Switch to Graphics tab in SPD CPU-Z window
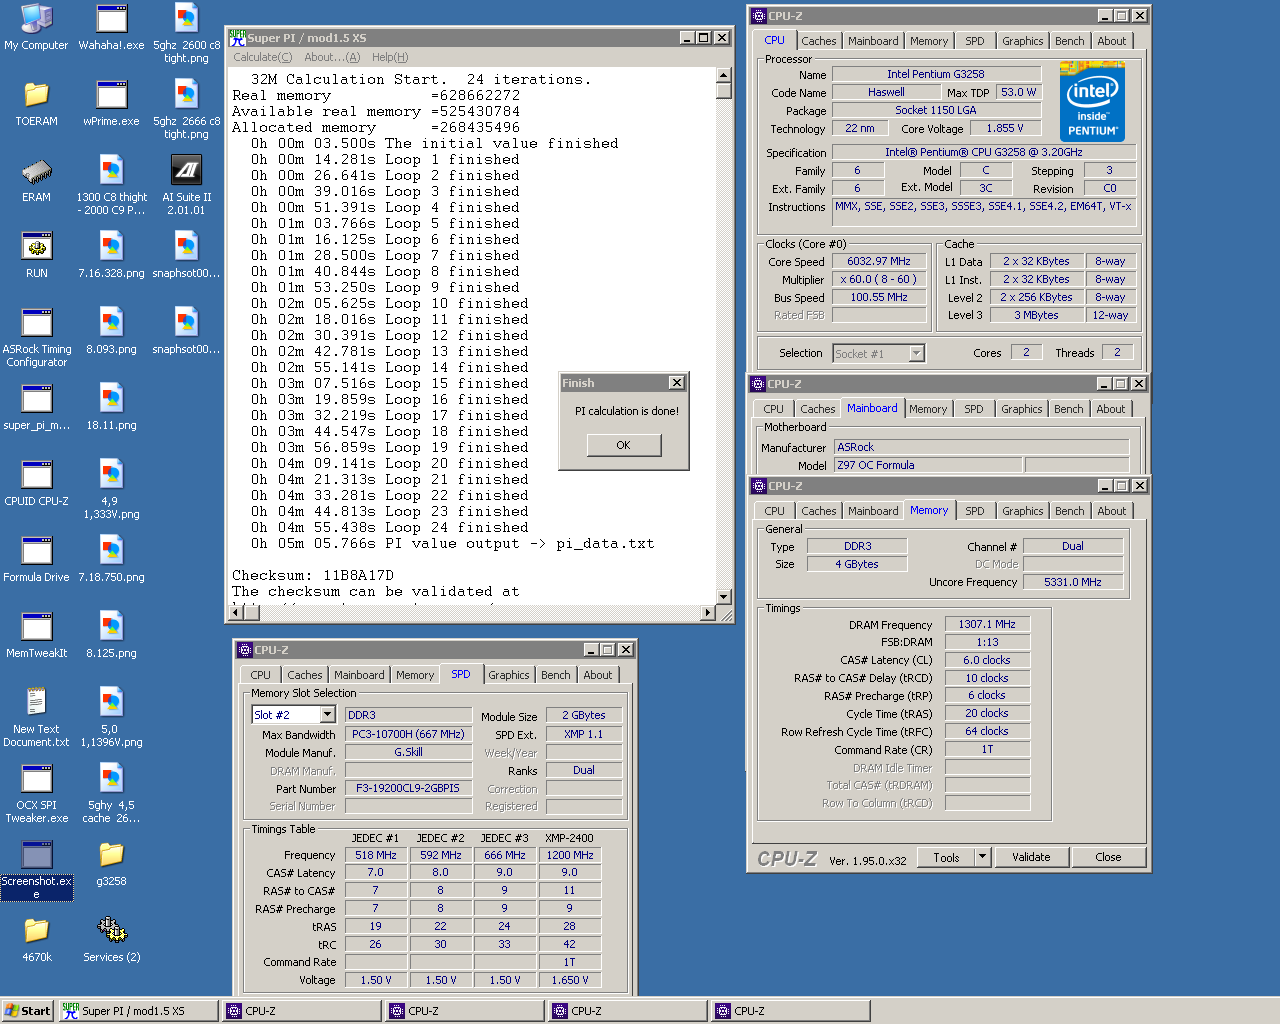 [508, 675]
